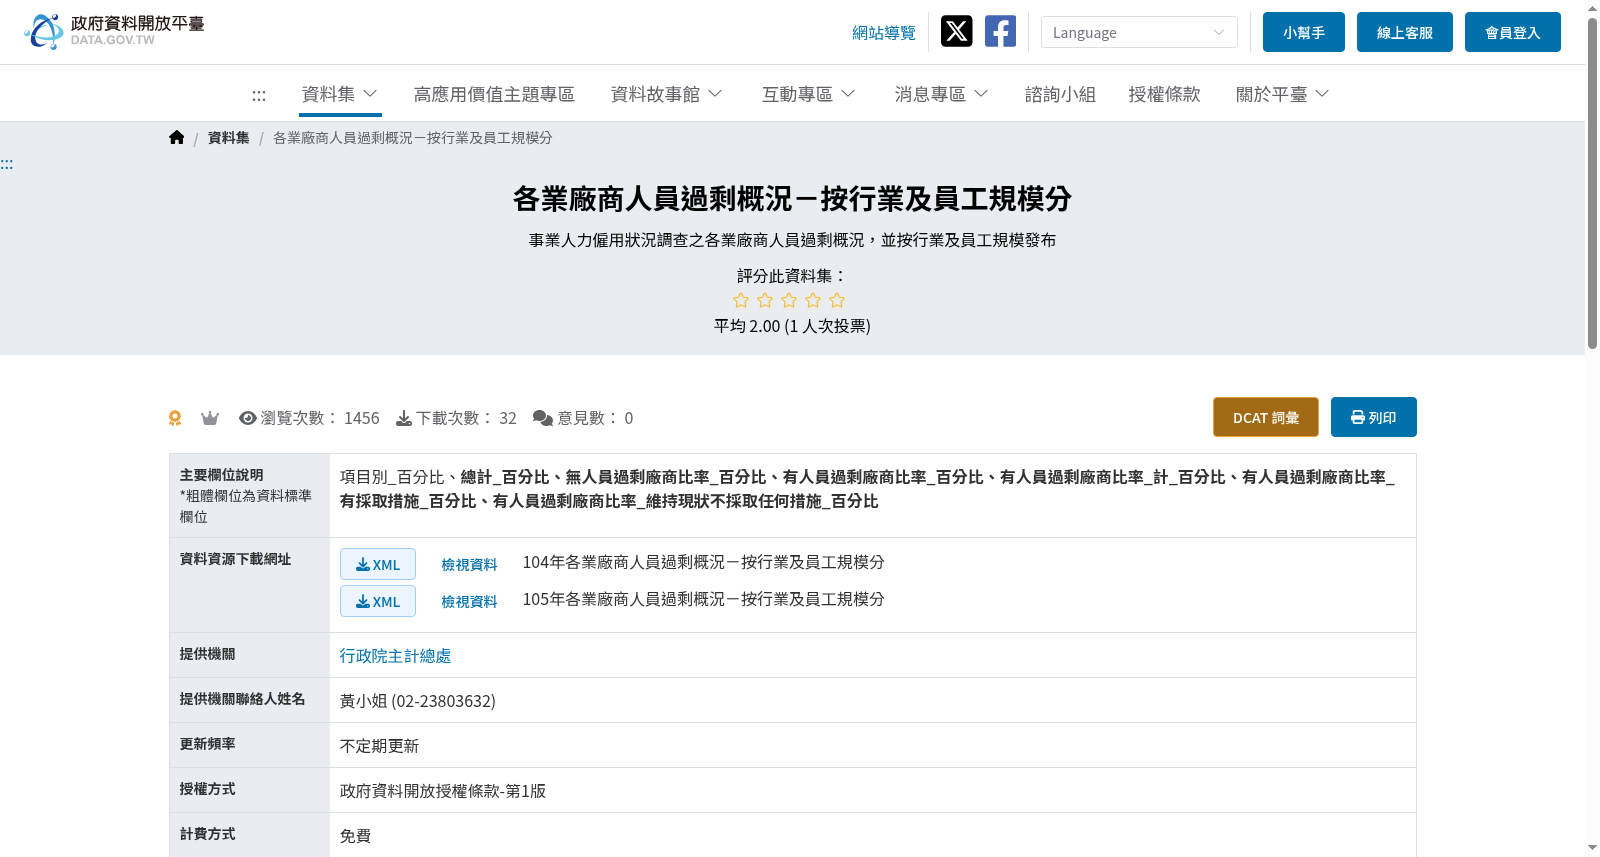Rate dataset with the first star
This screenshot has height=857, width=1600.
[741, 300]
